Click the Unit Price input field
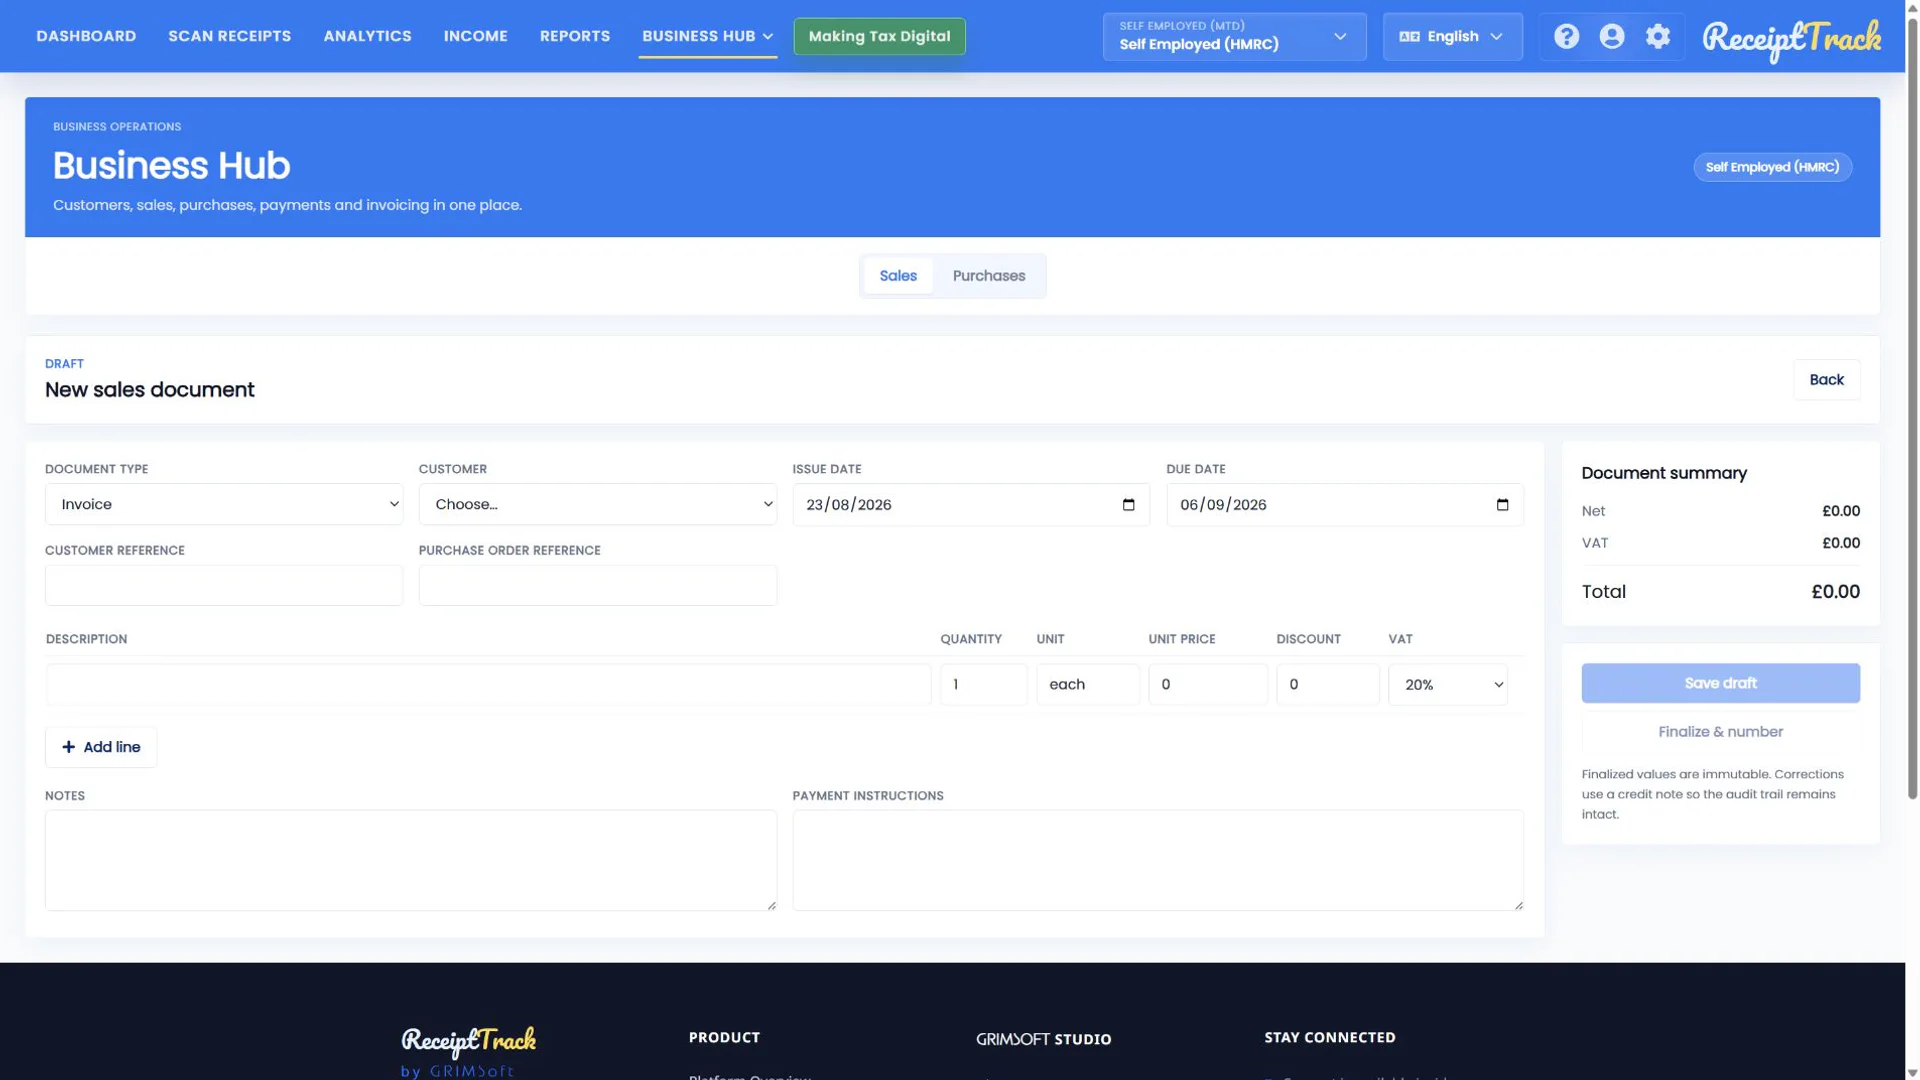This screenshot has height=1080, width=1920. (x=1208, y=684)
